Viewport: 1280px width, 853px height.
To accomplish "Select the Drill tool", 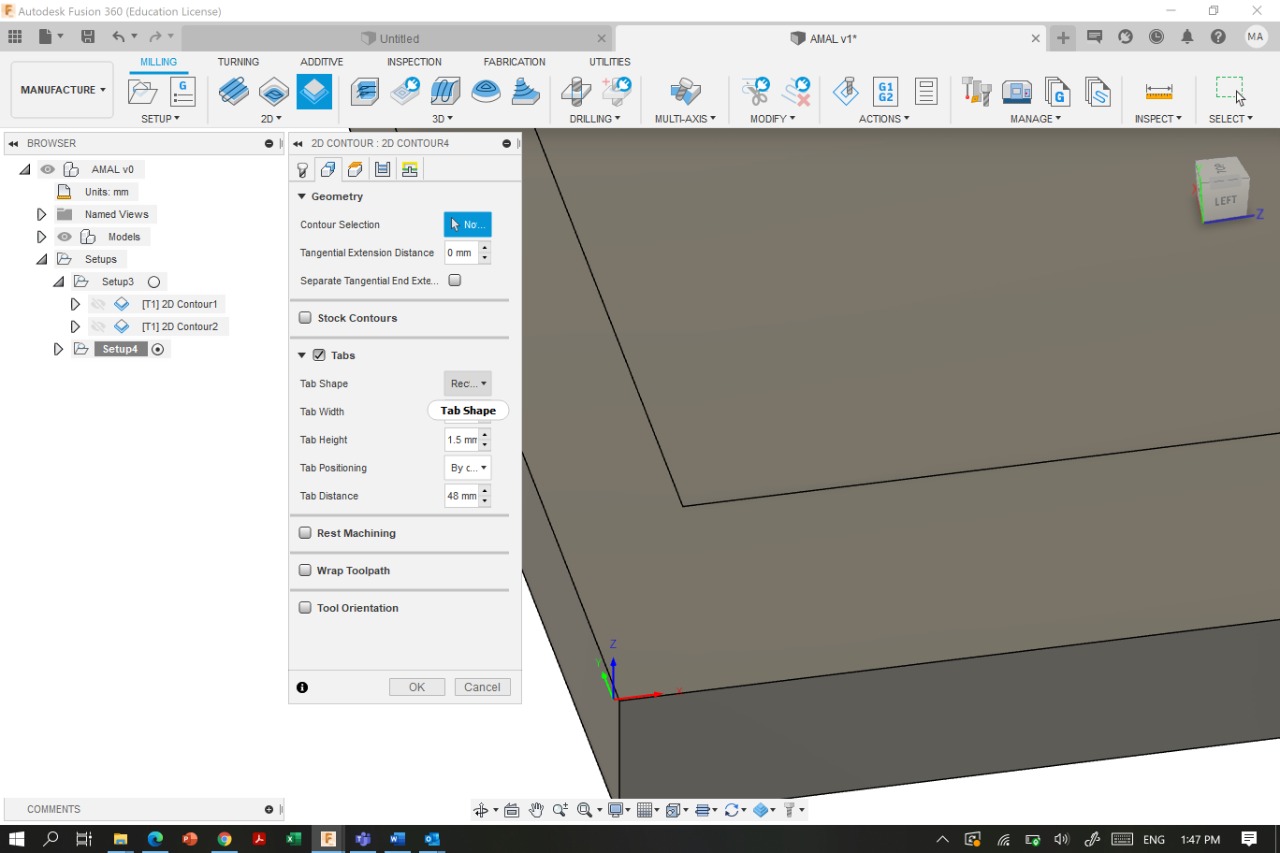I will point(576,92).
